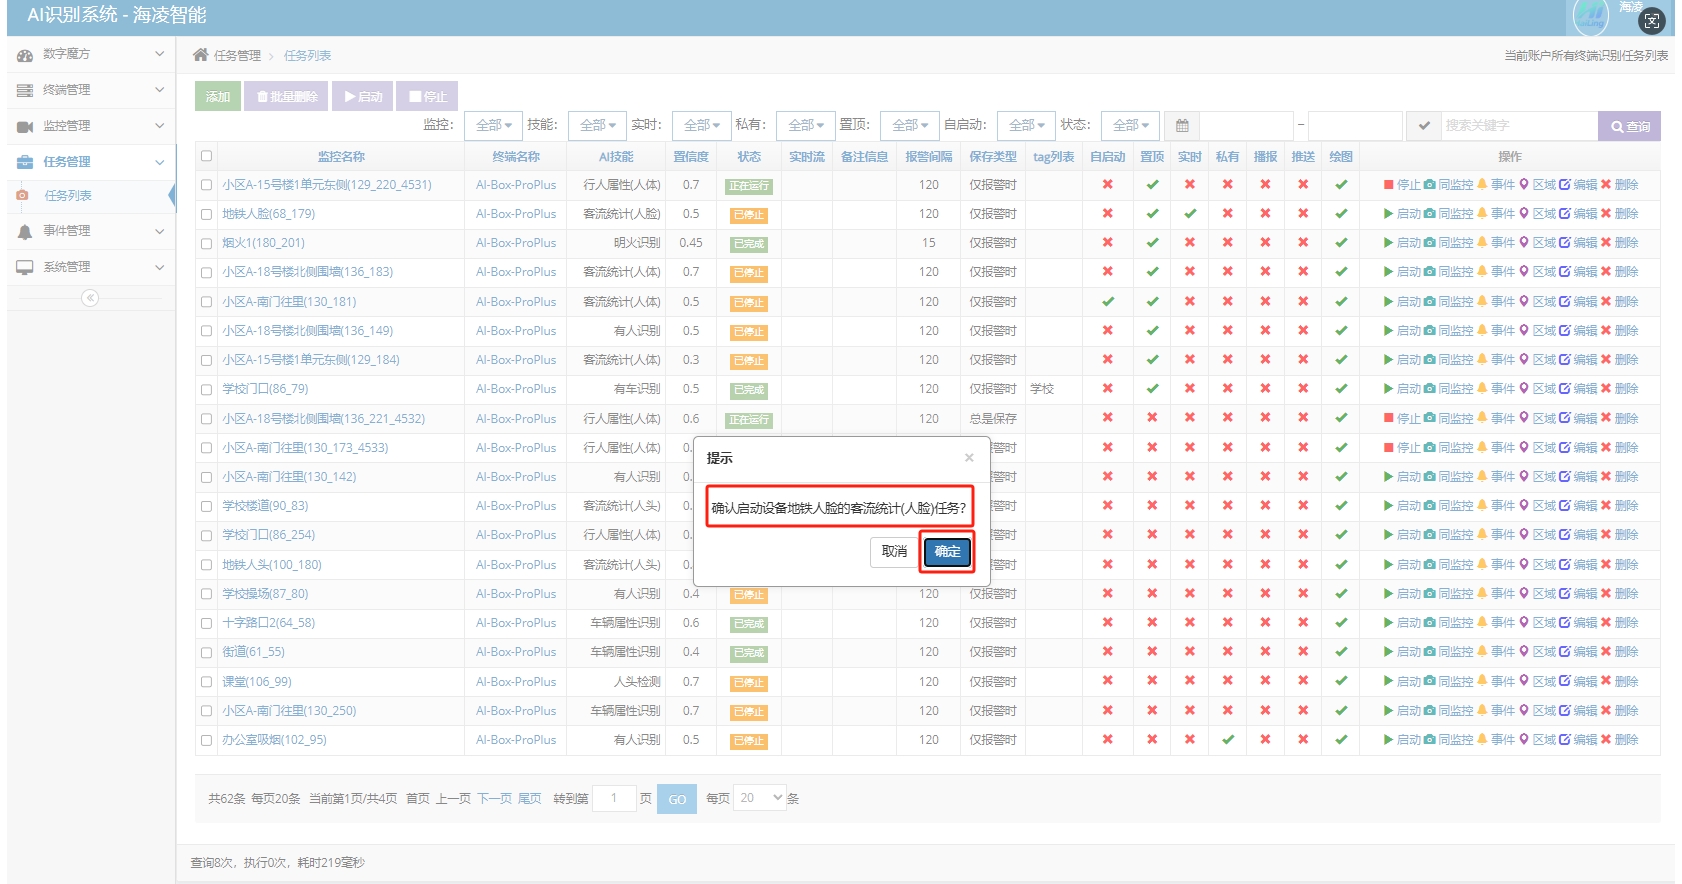Check the box for 地铁人脸(68_179)
The image size is (1682, 884).
(206, 214)
